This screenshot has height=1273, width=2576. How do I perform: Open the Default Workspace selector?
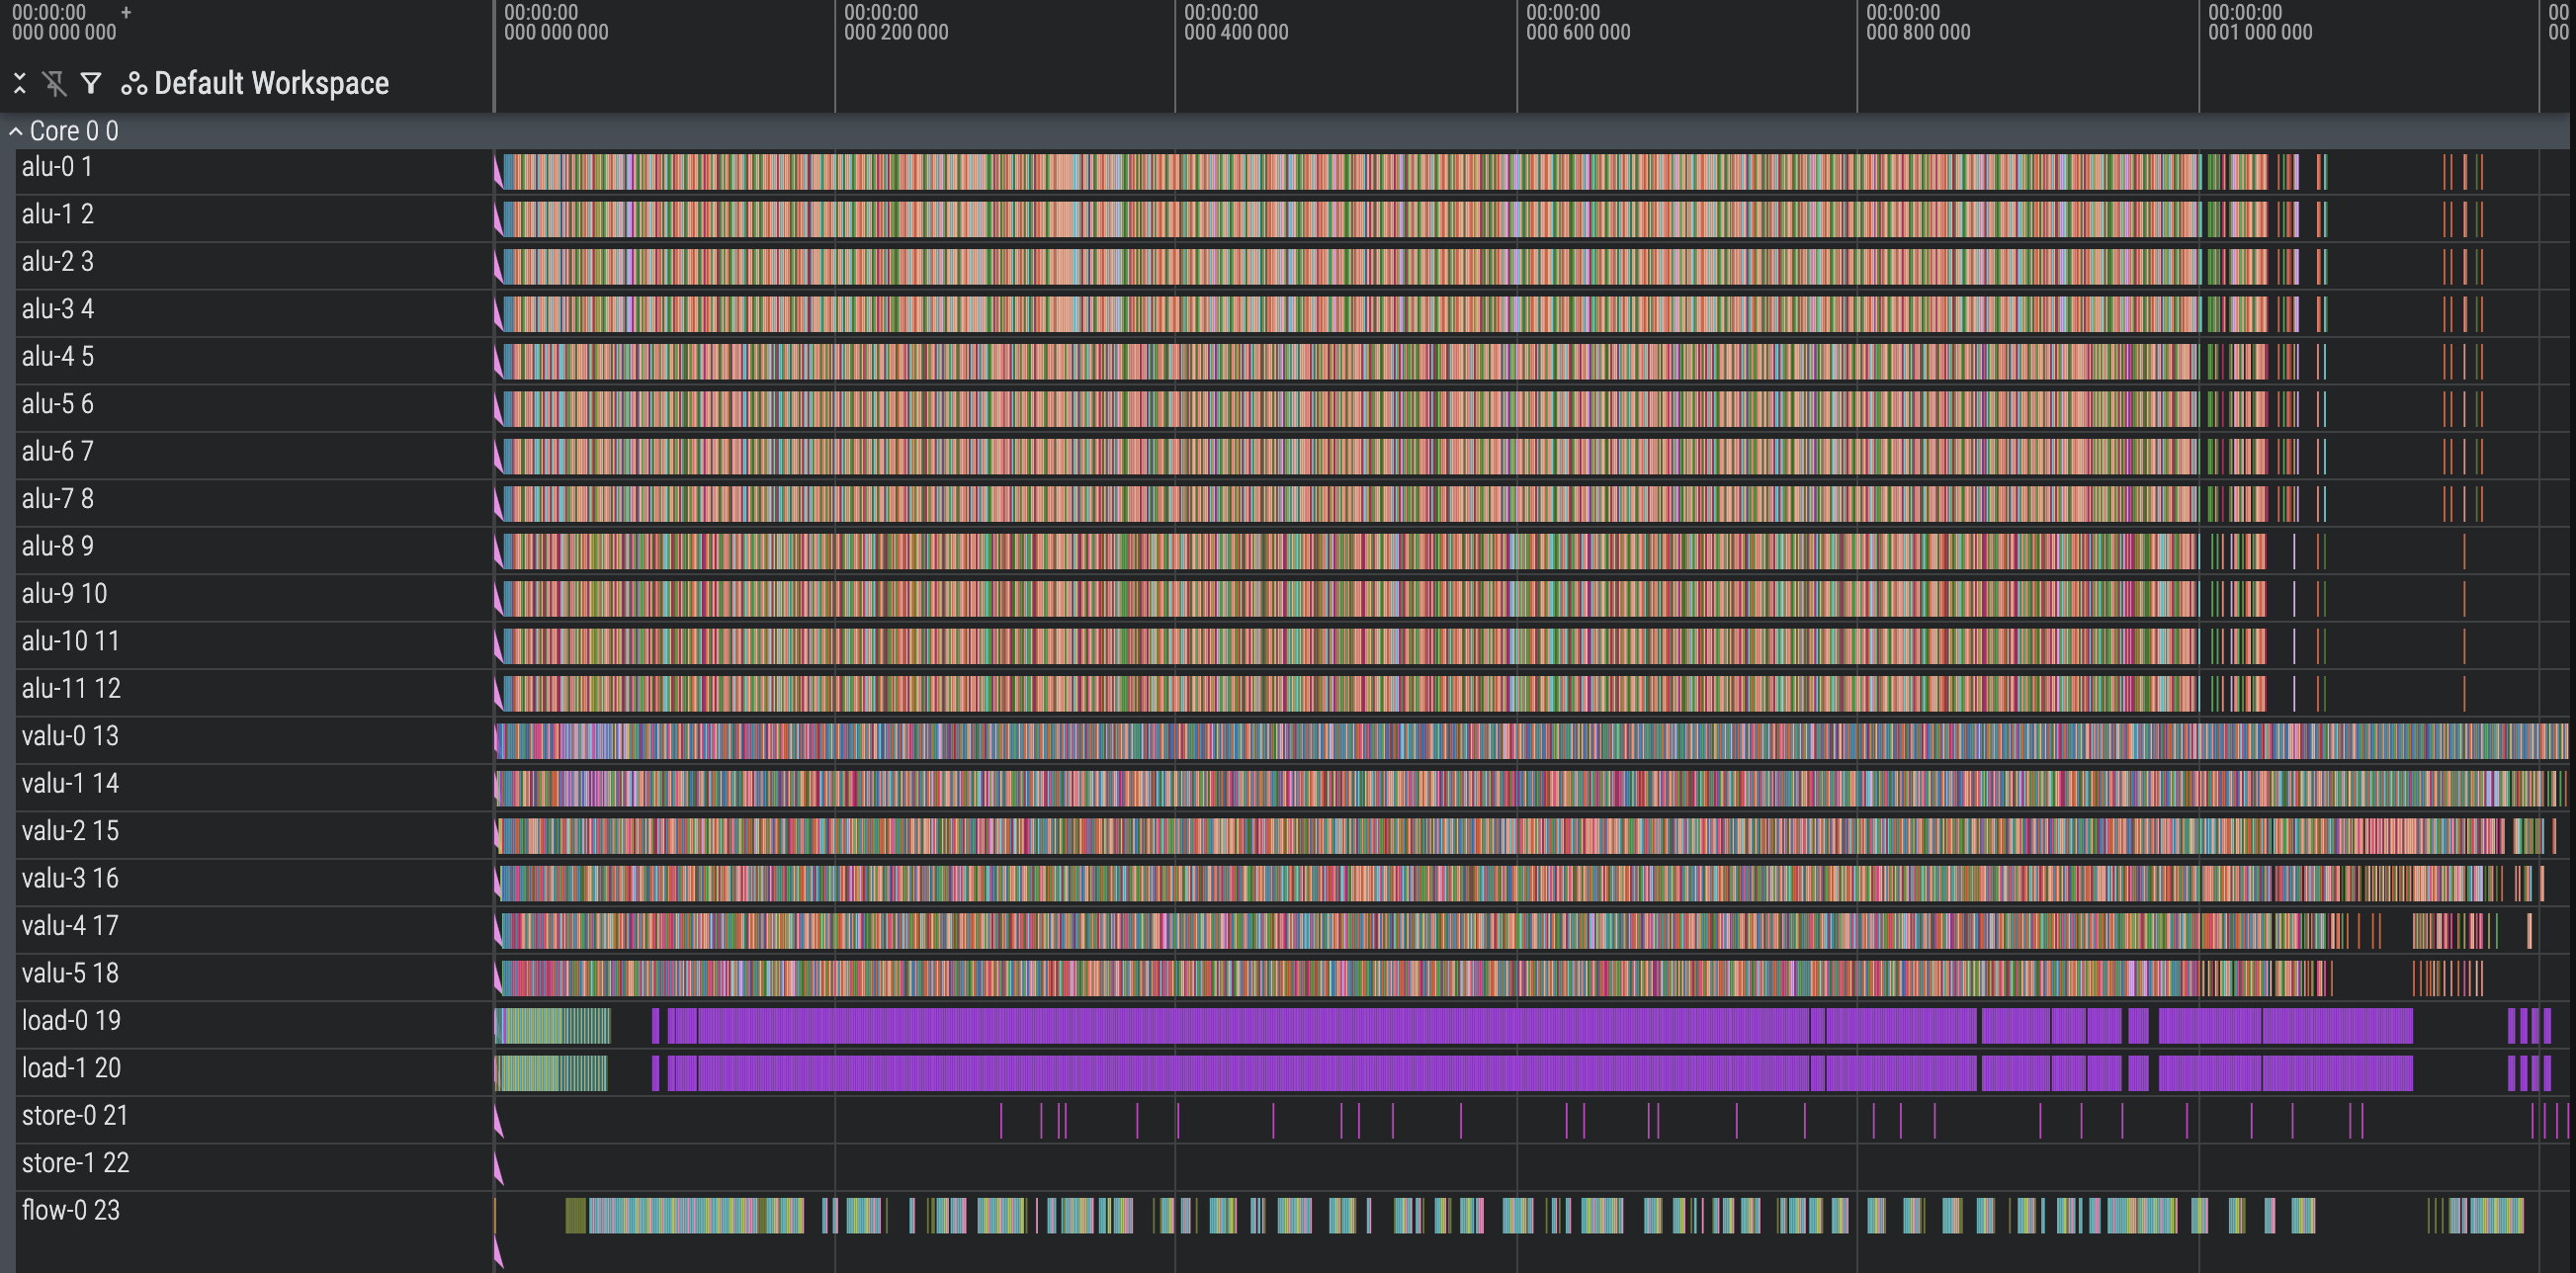click(271, 84)
